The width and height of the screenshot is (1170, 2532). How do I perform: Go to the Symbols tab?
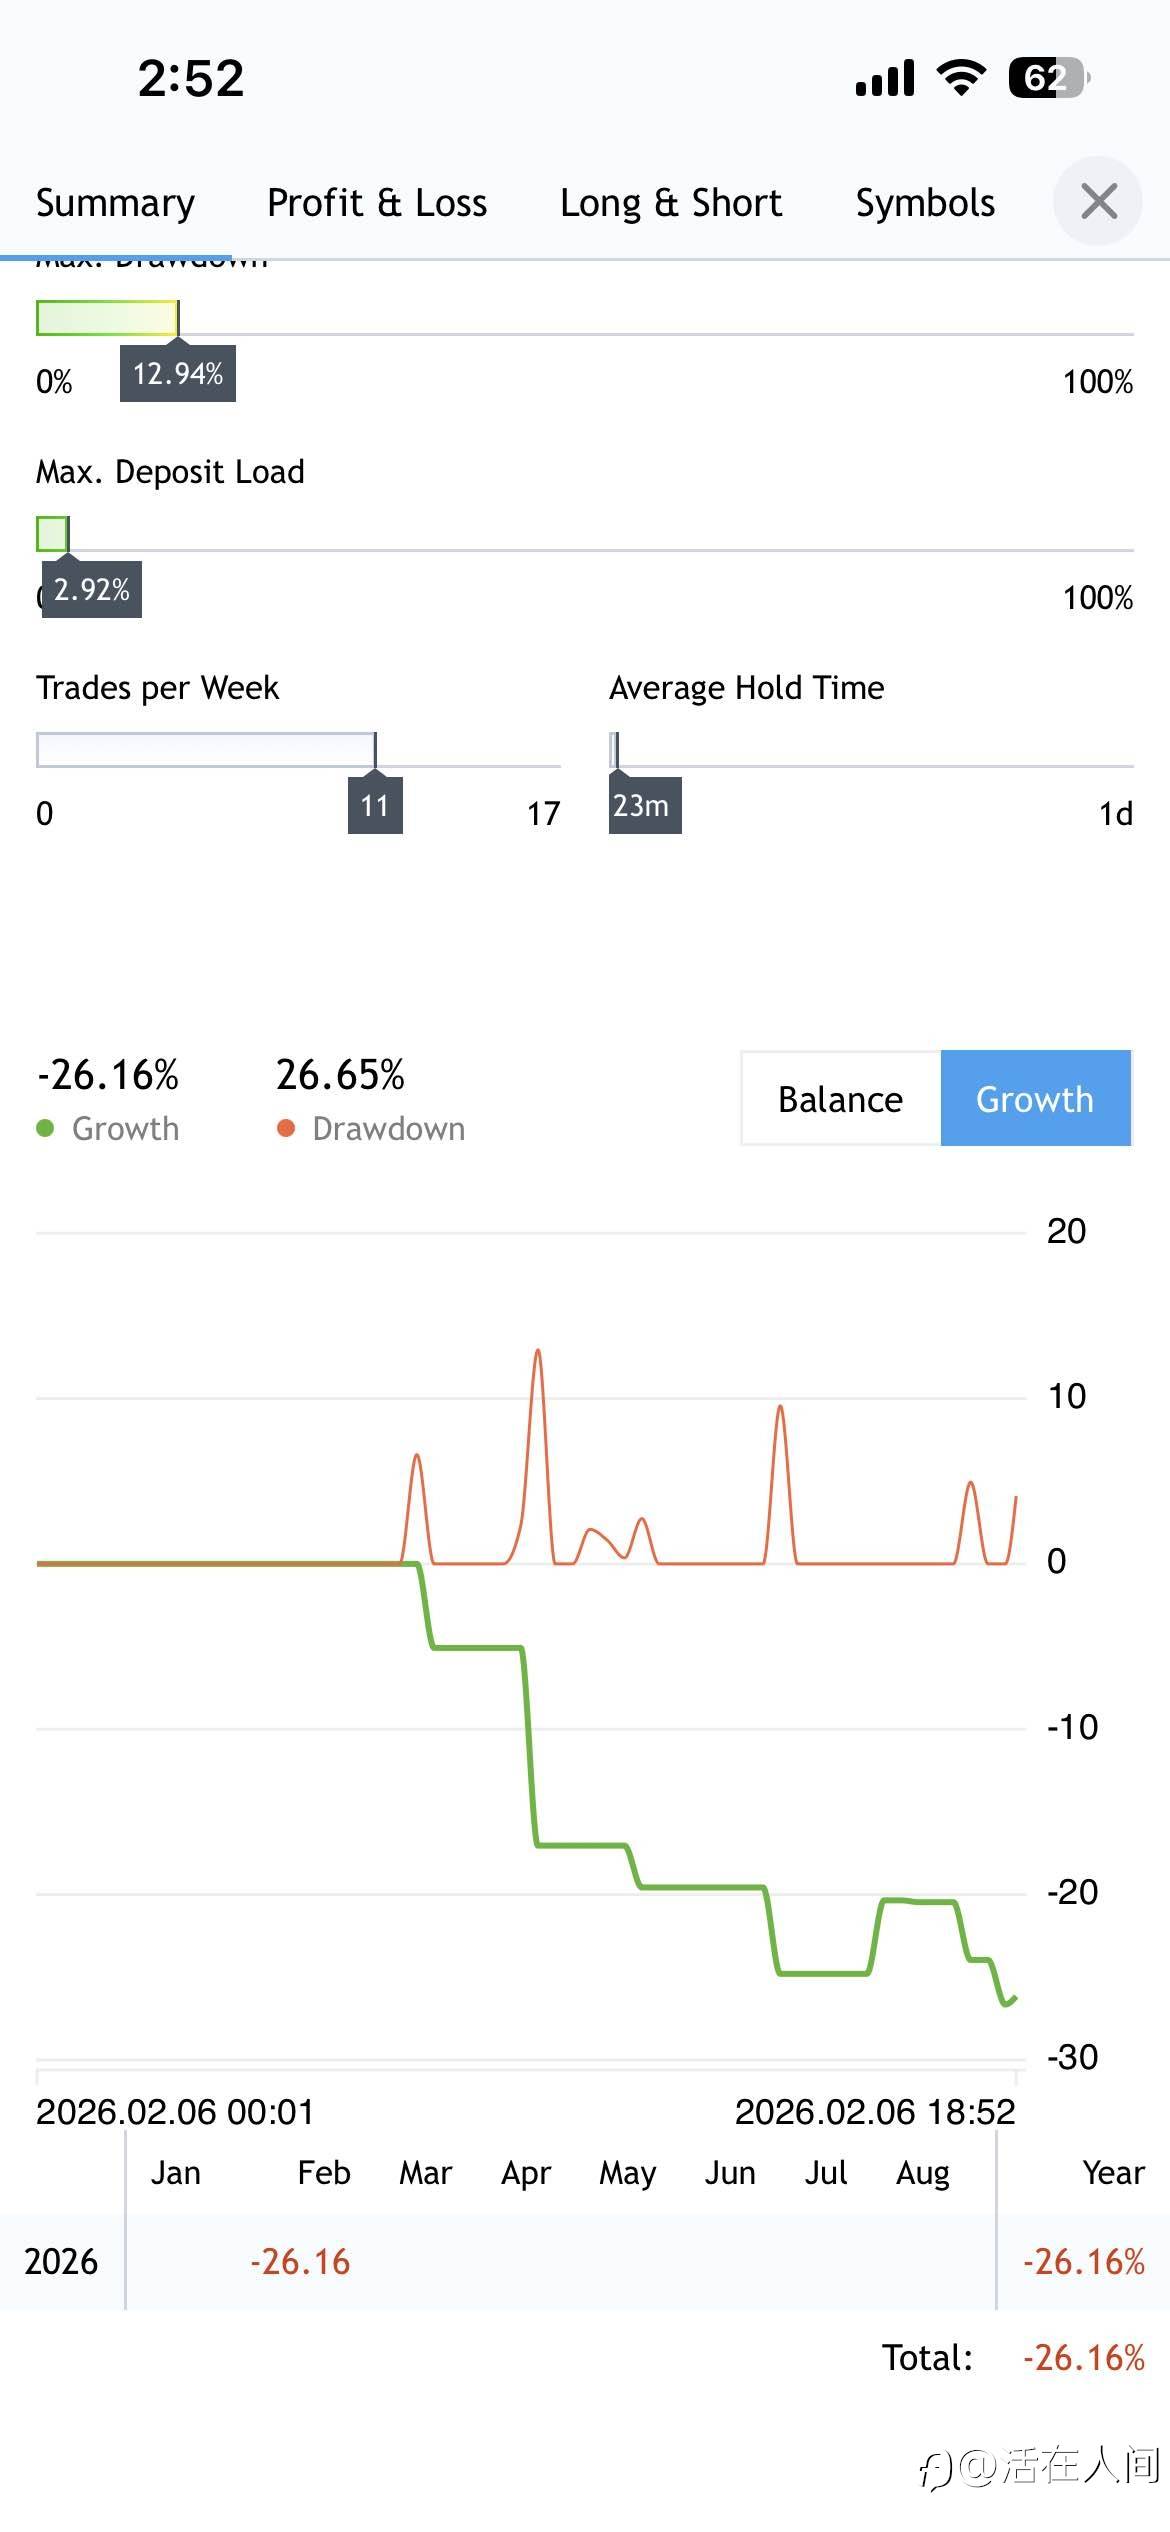point(925,203)
